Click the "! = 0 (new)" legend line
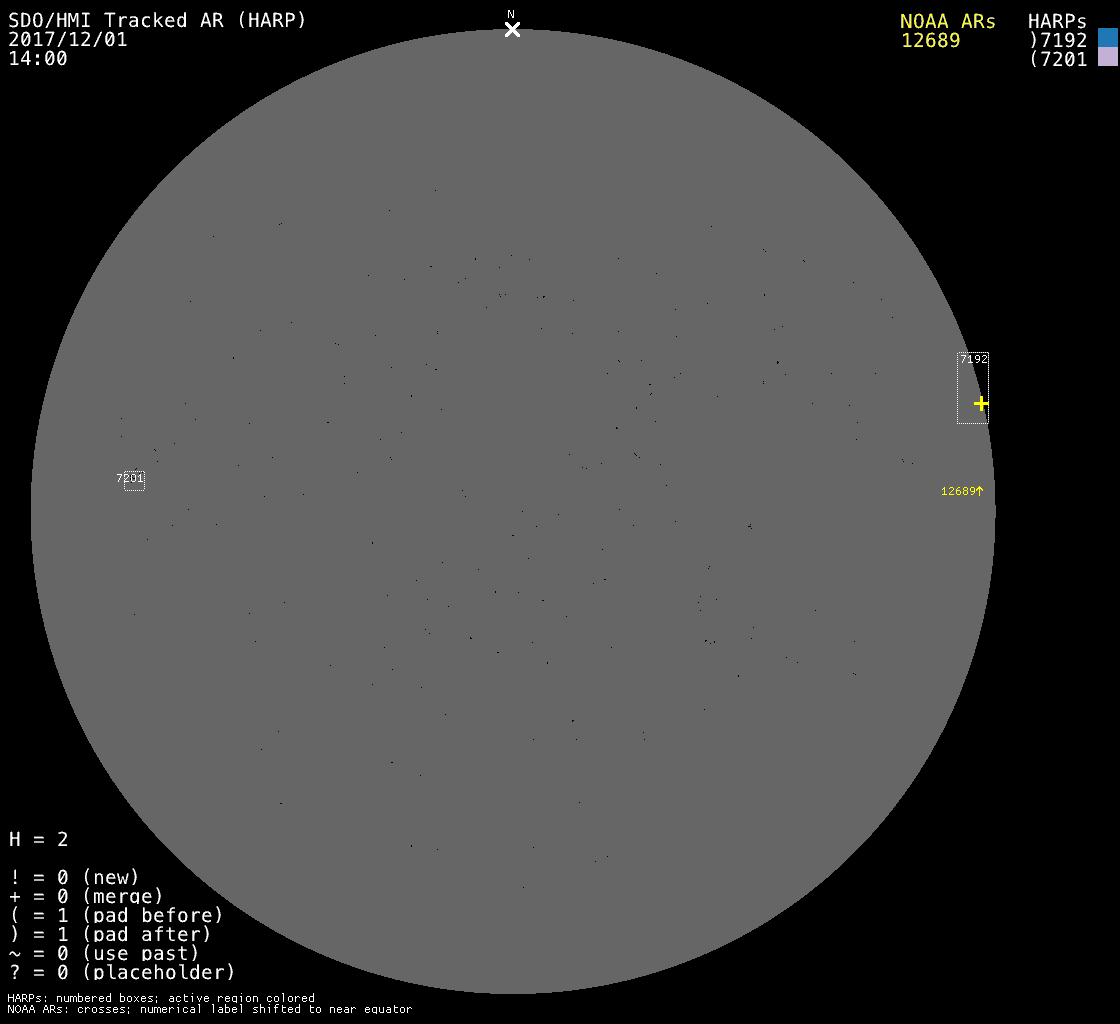 74,877
